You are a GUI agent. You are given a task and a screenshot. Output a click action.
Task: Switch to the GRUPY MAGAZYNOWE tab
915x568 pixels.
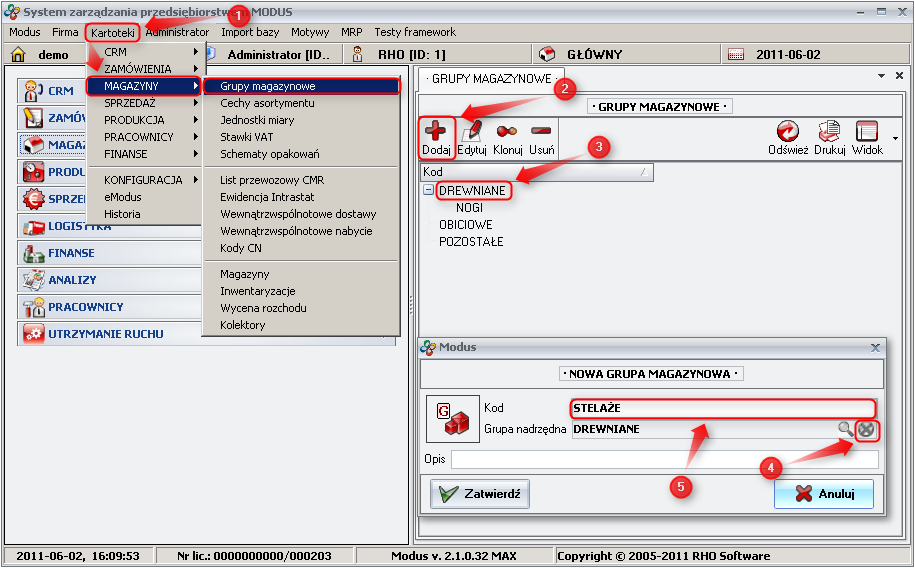coord(491,79)
